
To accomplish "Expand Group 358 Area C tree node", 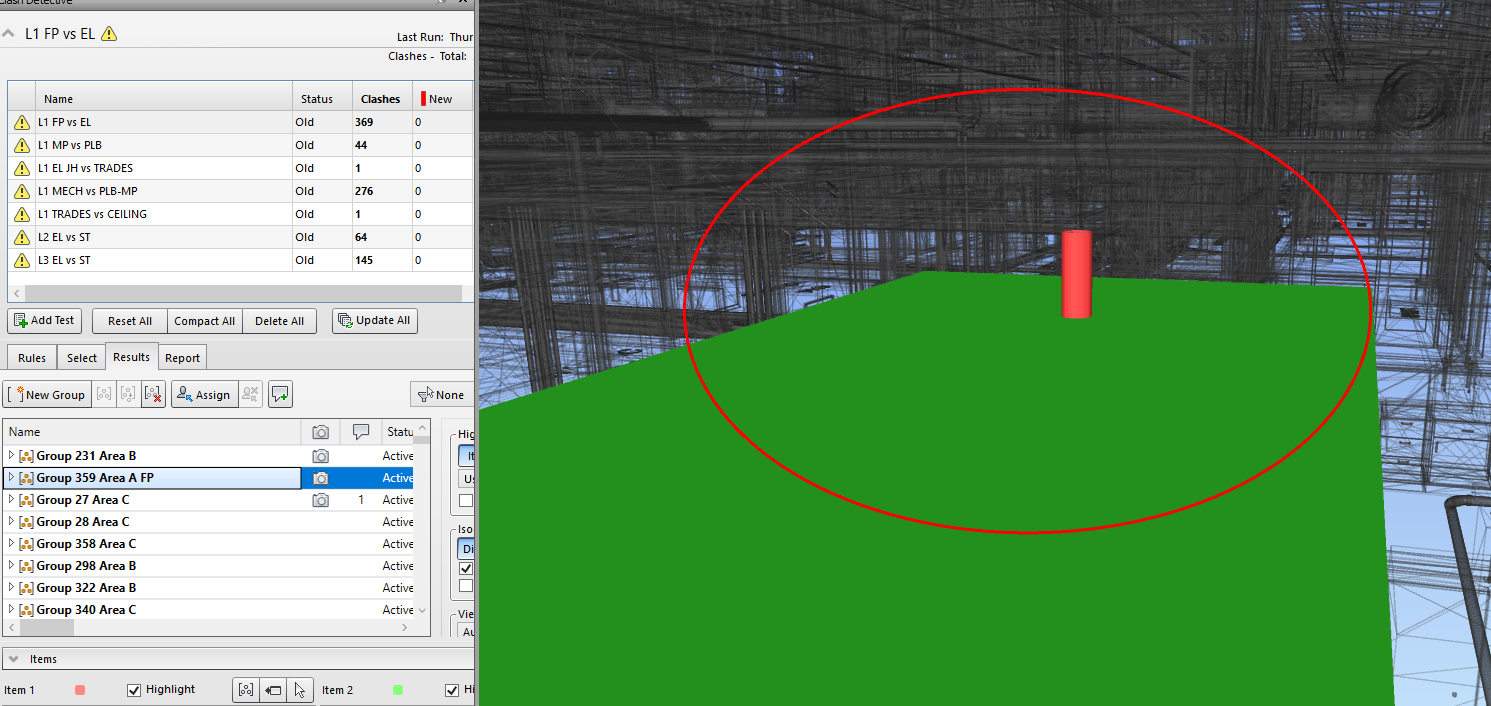I will 12,544.
